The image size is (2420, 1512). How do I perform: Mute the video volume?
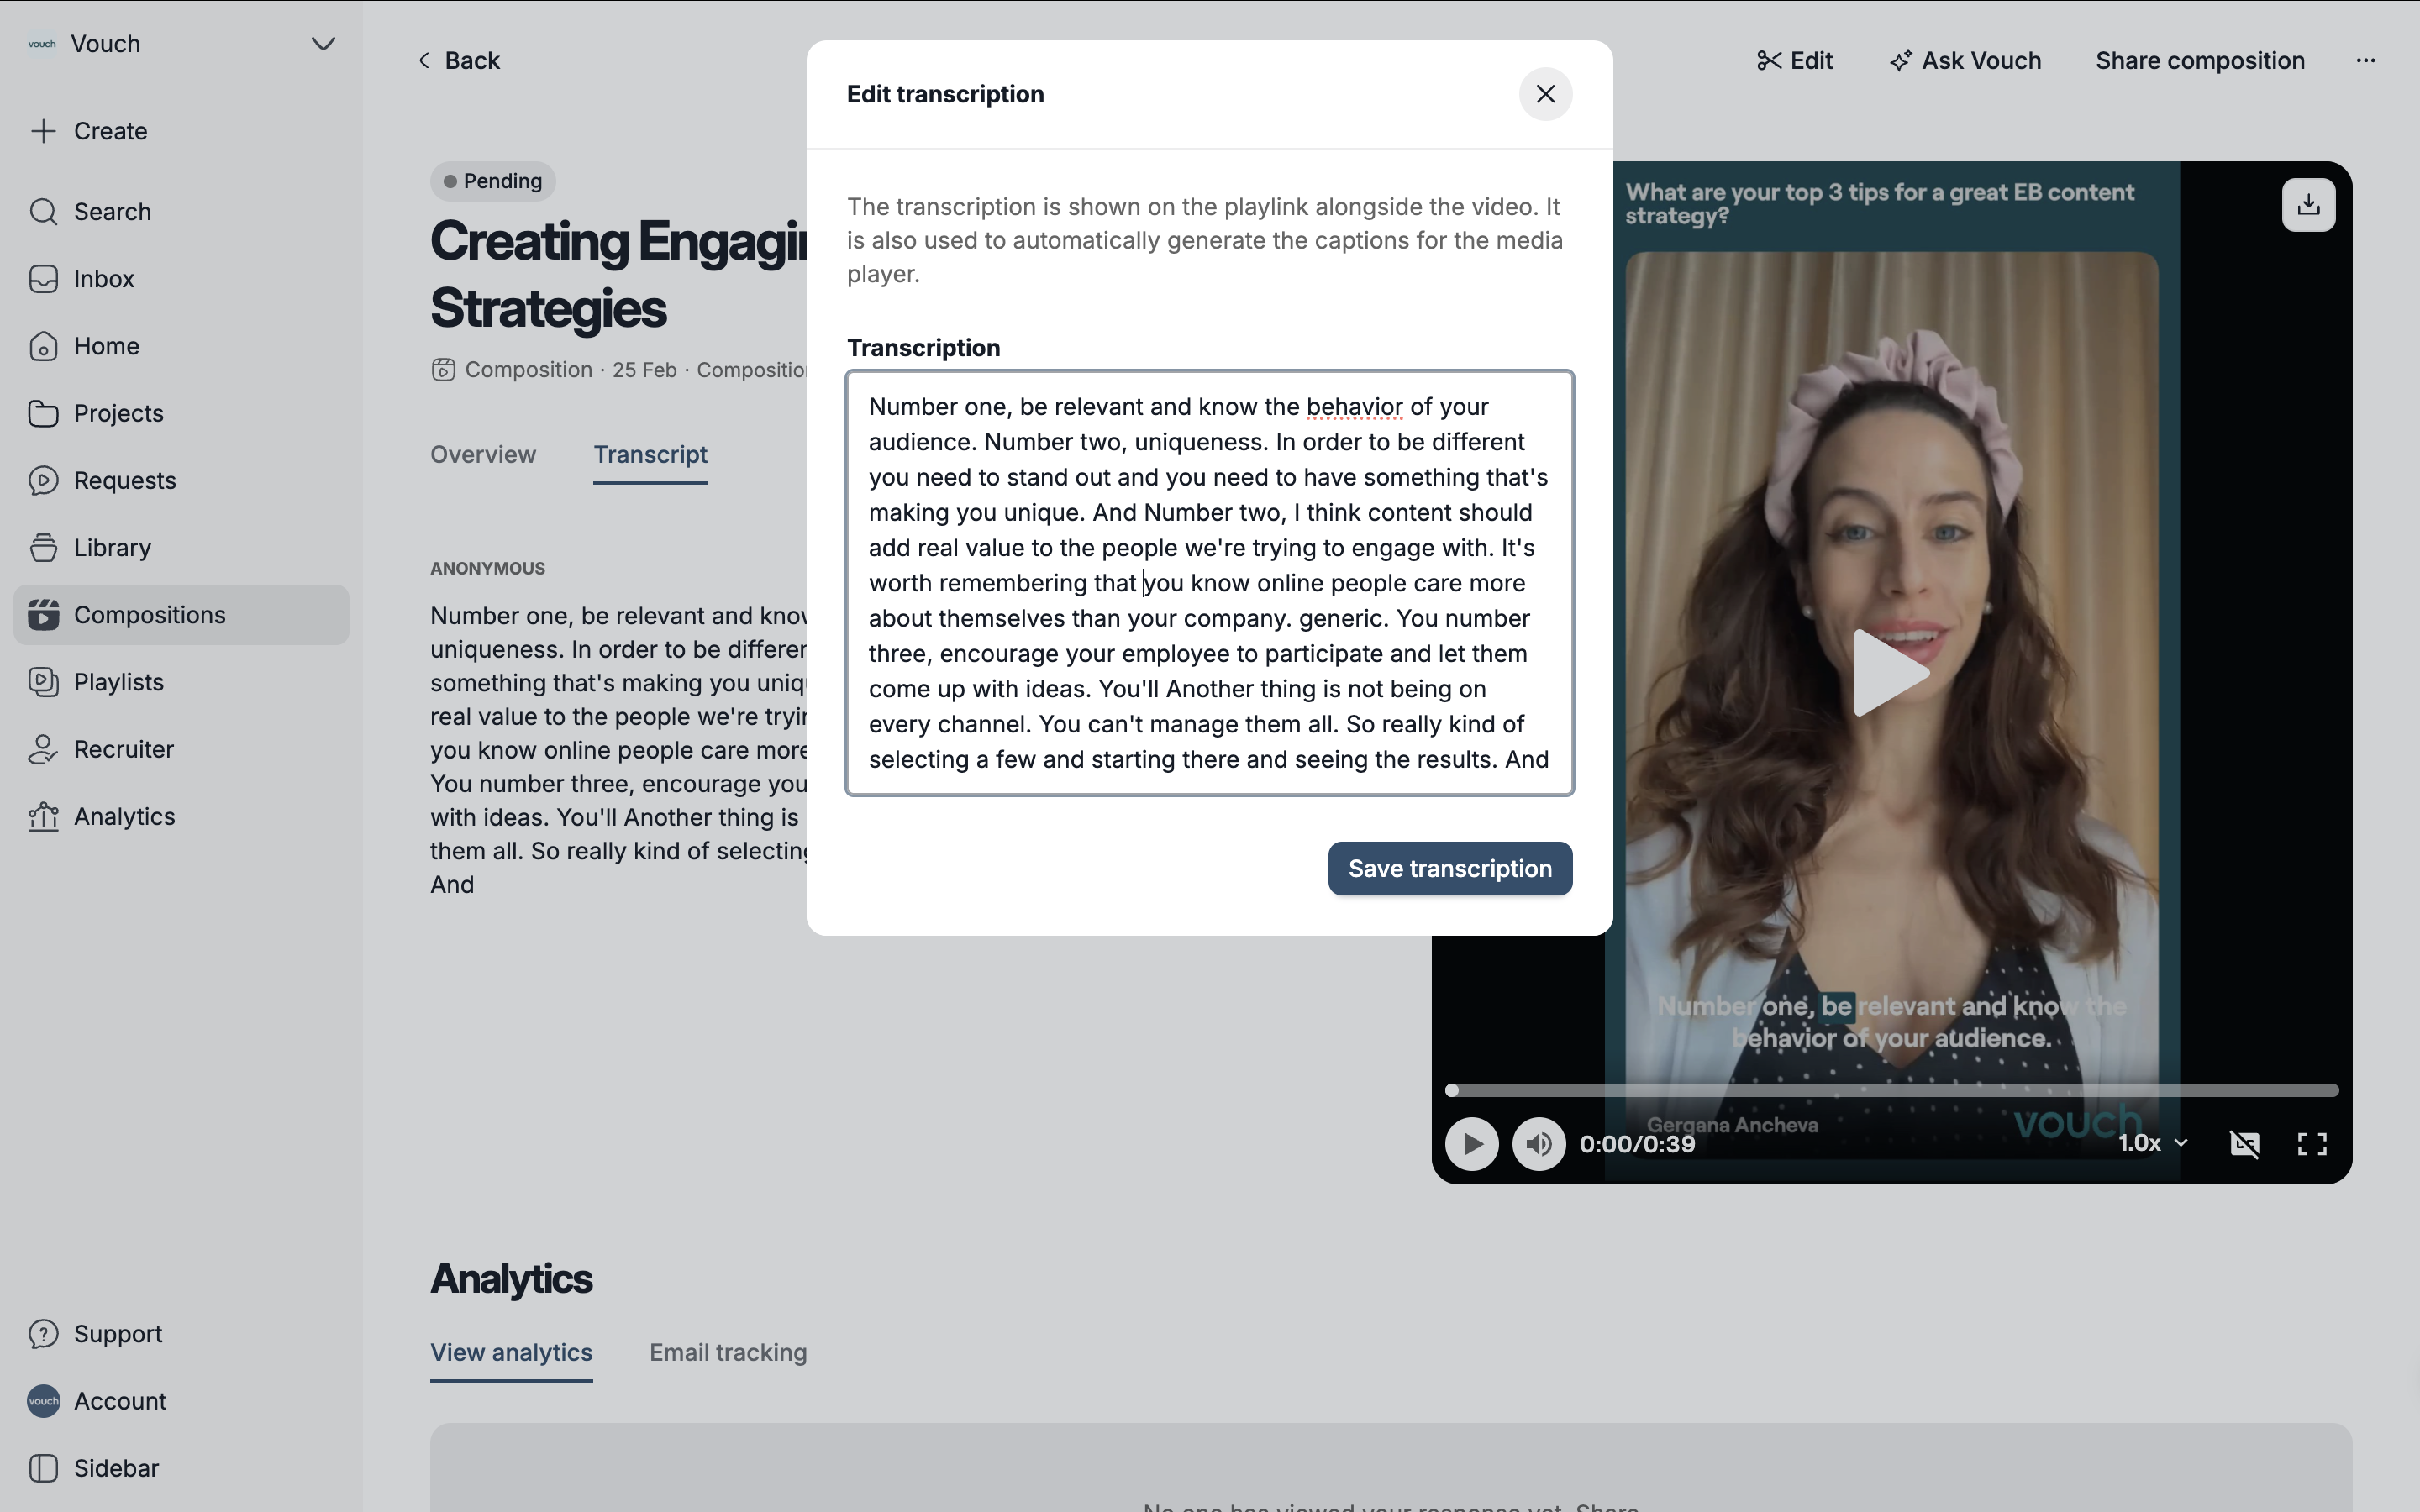[1538, 1144]
